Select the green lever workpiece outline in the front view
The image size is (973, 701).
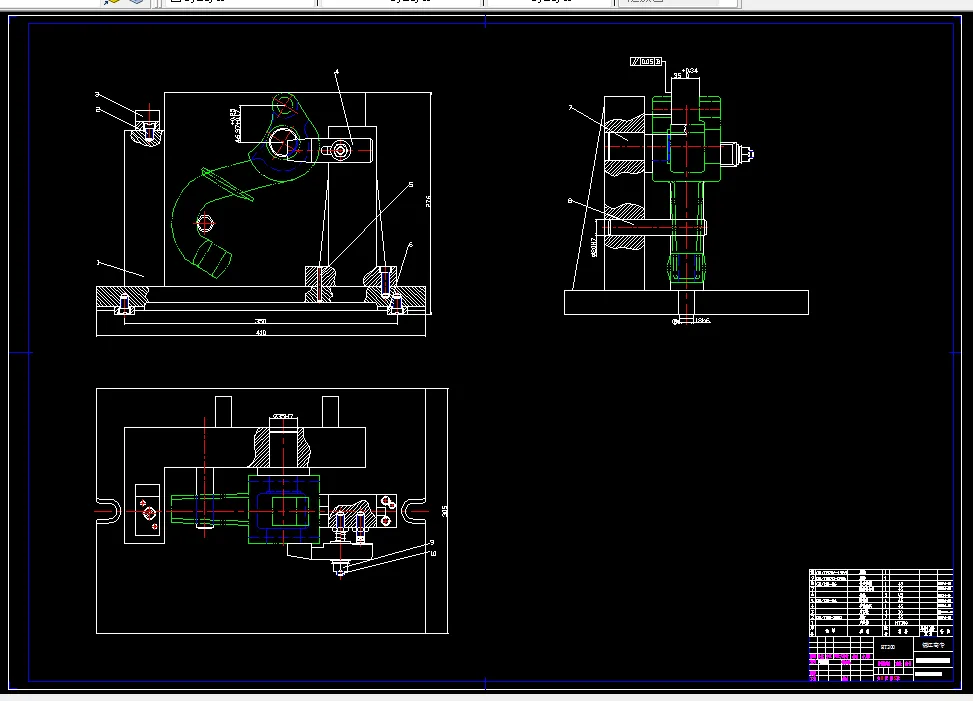tap(248, 186)
